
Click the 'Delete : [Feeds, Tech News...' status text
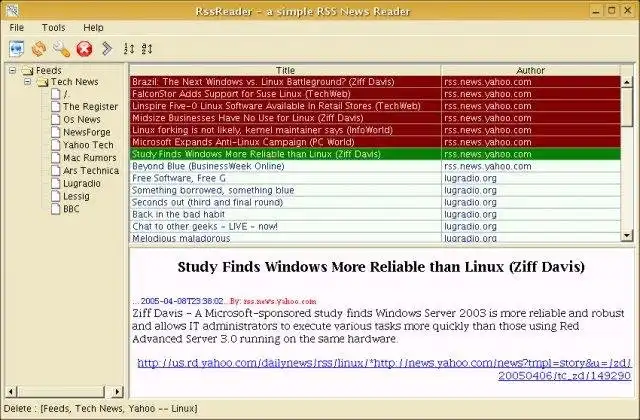[x=100, y=409]
